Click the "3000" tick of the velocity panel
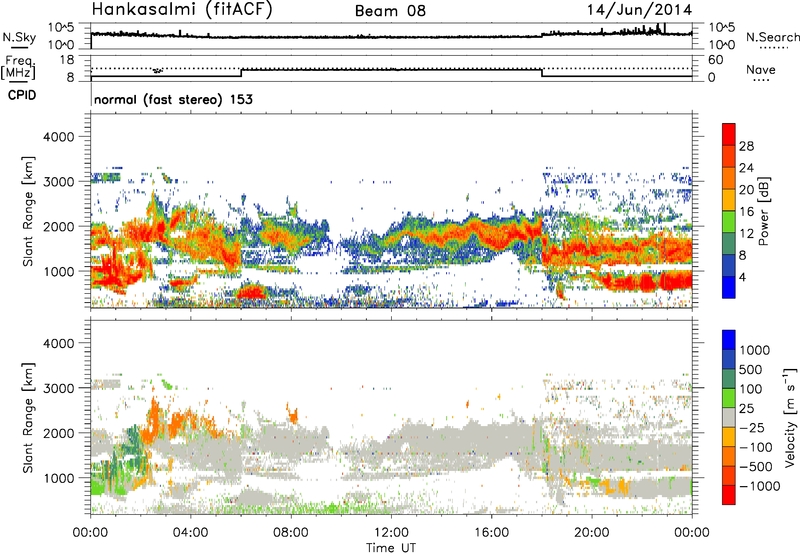Screen dimensions: 800x554 pyautogui.click(x=58, y=388)
